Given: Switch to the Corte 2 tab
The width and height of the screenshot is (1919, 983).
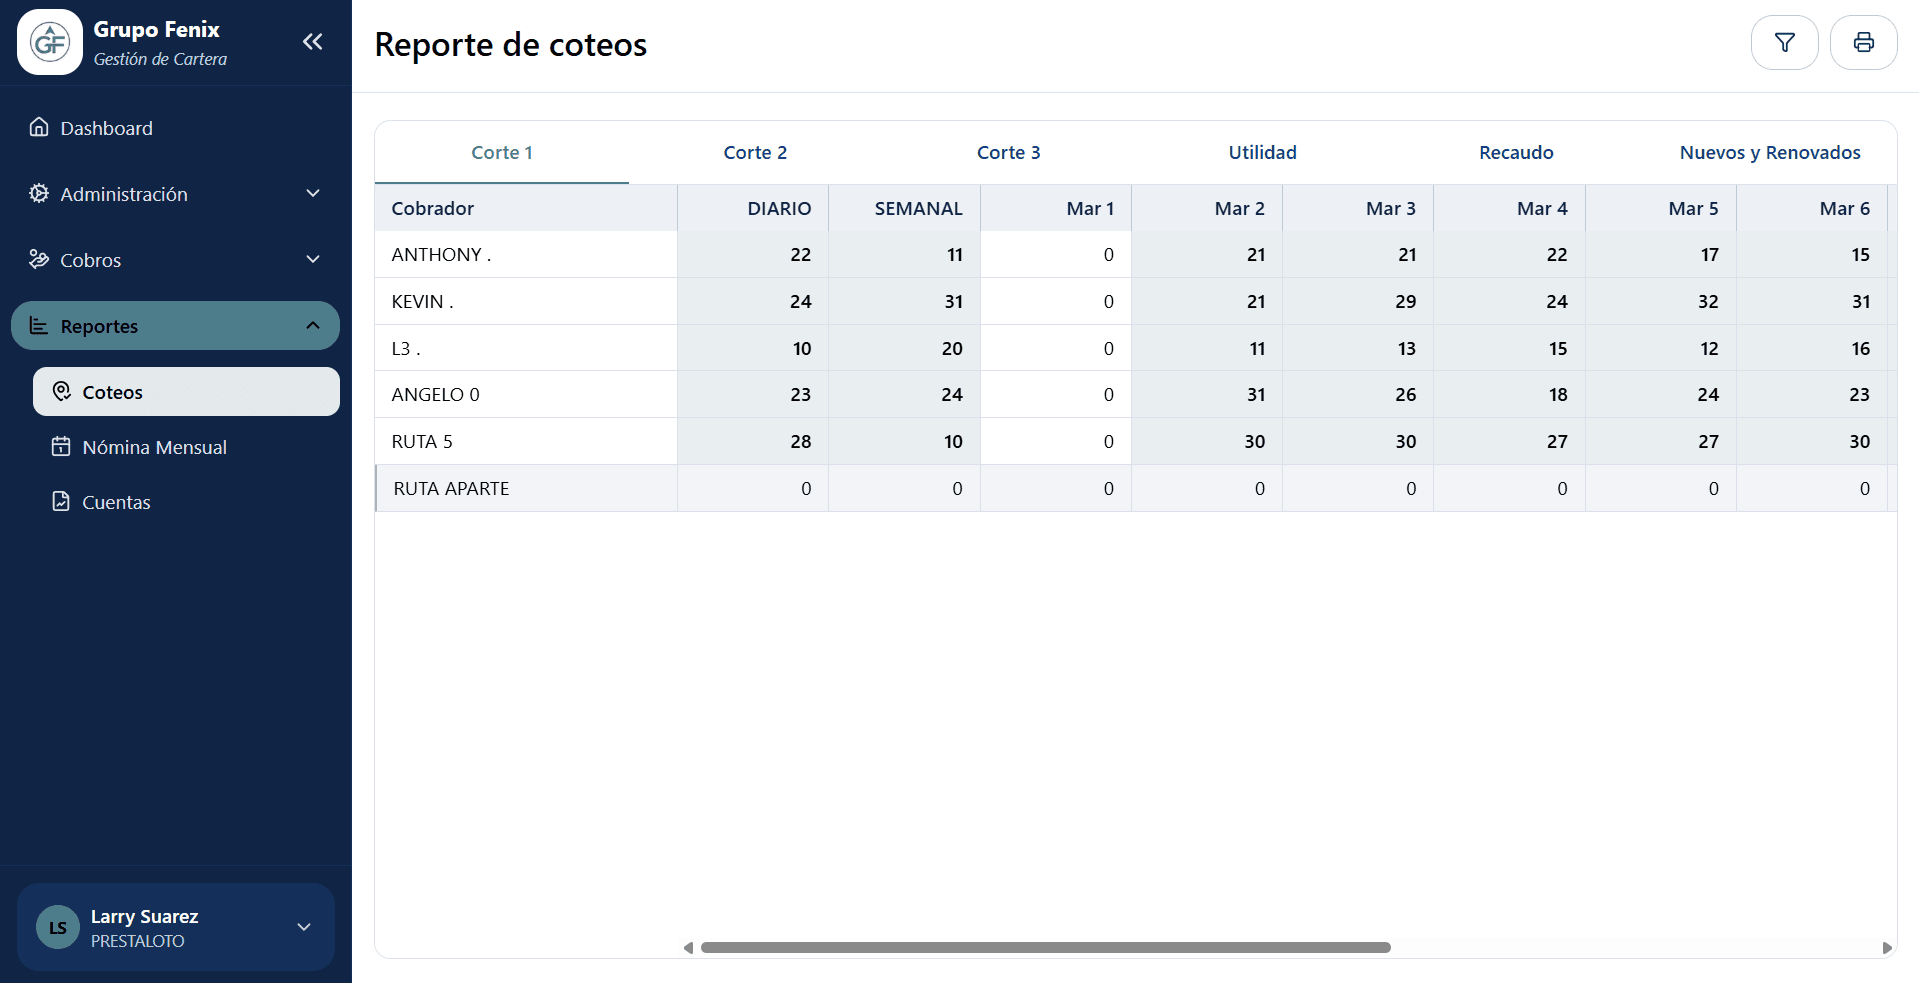Looking at the screenshot, I should [x=755, y=153].
